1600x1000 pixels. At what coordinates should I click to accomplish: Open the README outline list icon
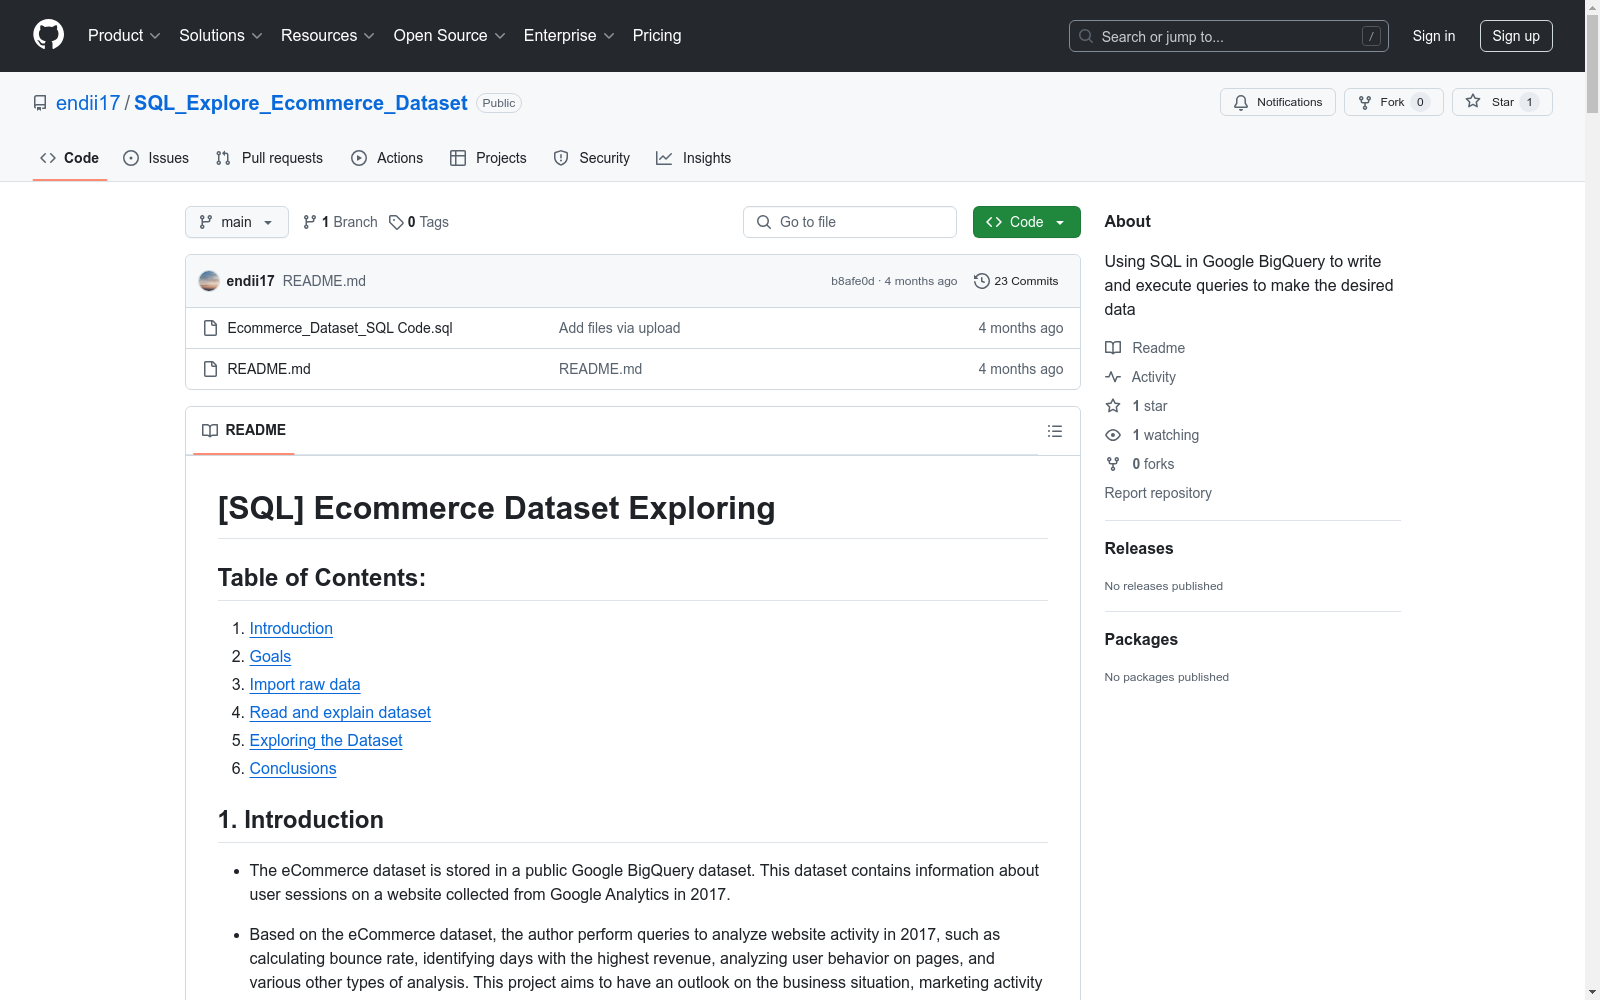pyautogui.click(x=1054, y=431)
